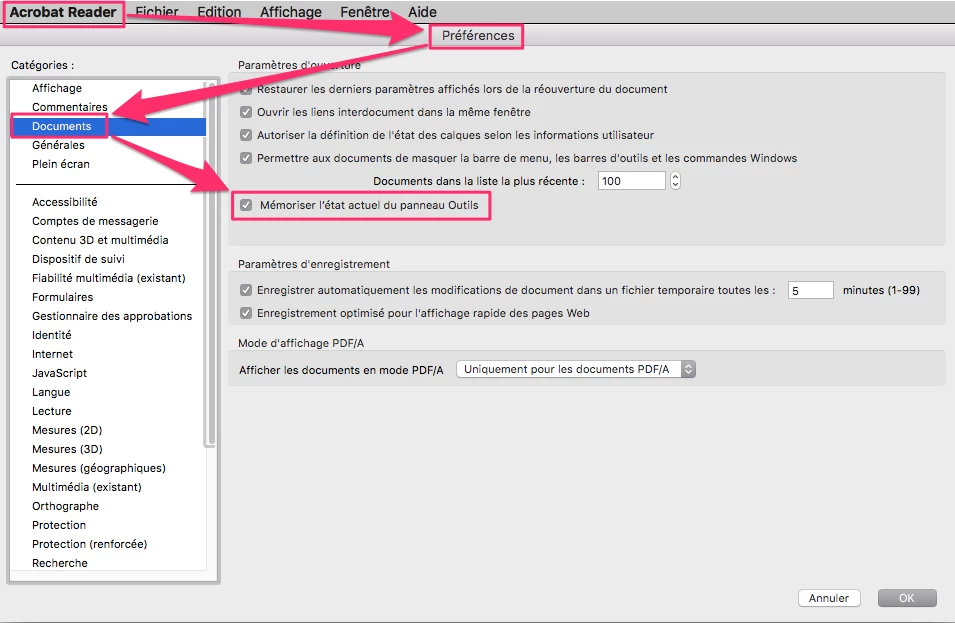955x623 pixels.
Task: Select the JavaScript category
Action: [x=60, y=373]
